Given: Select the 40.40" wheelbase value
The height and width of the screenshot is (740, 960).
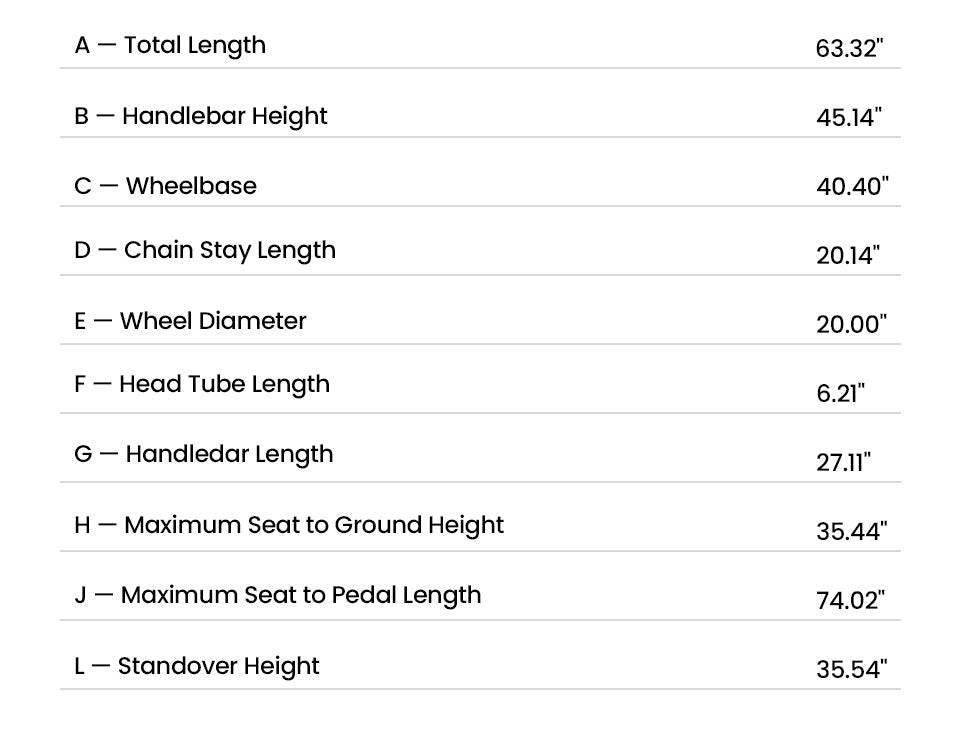Looking at the screenshot, I should [x=852, y=186].
